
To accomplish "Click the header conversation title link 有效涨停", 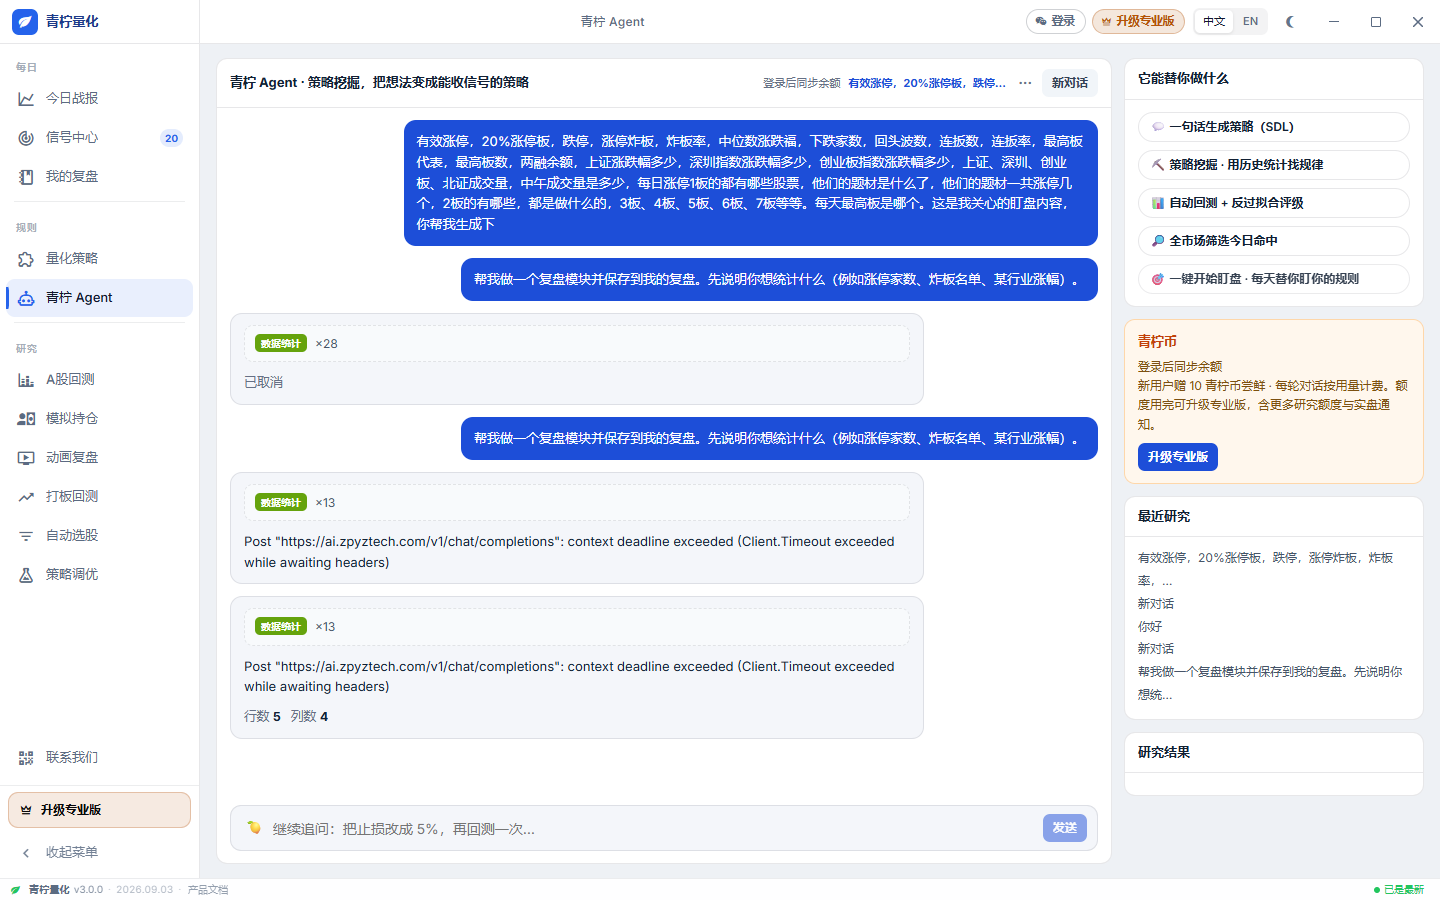I will tap(927, 83).
